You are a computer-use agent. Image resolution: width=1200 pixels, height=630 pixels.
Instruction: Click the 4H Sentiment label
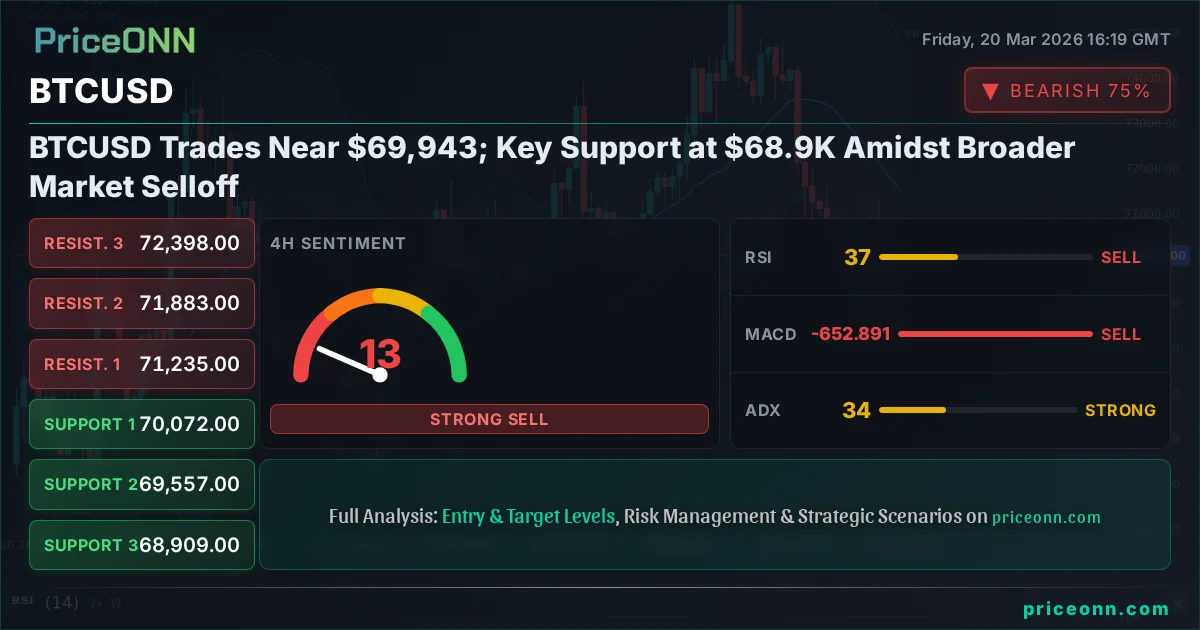click(x=338, y=243)
